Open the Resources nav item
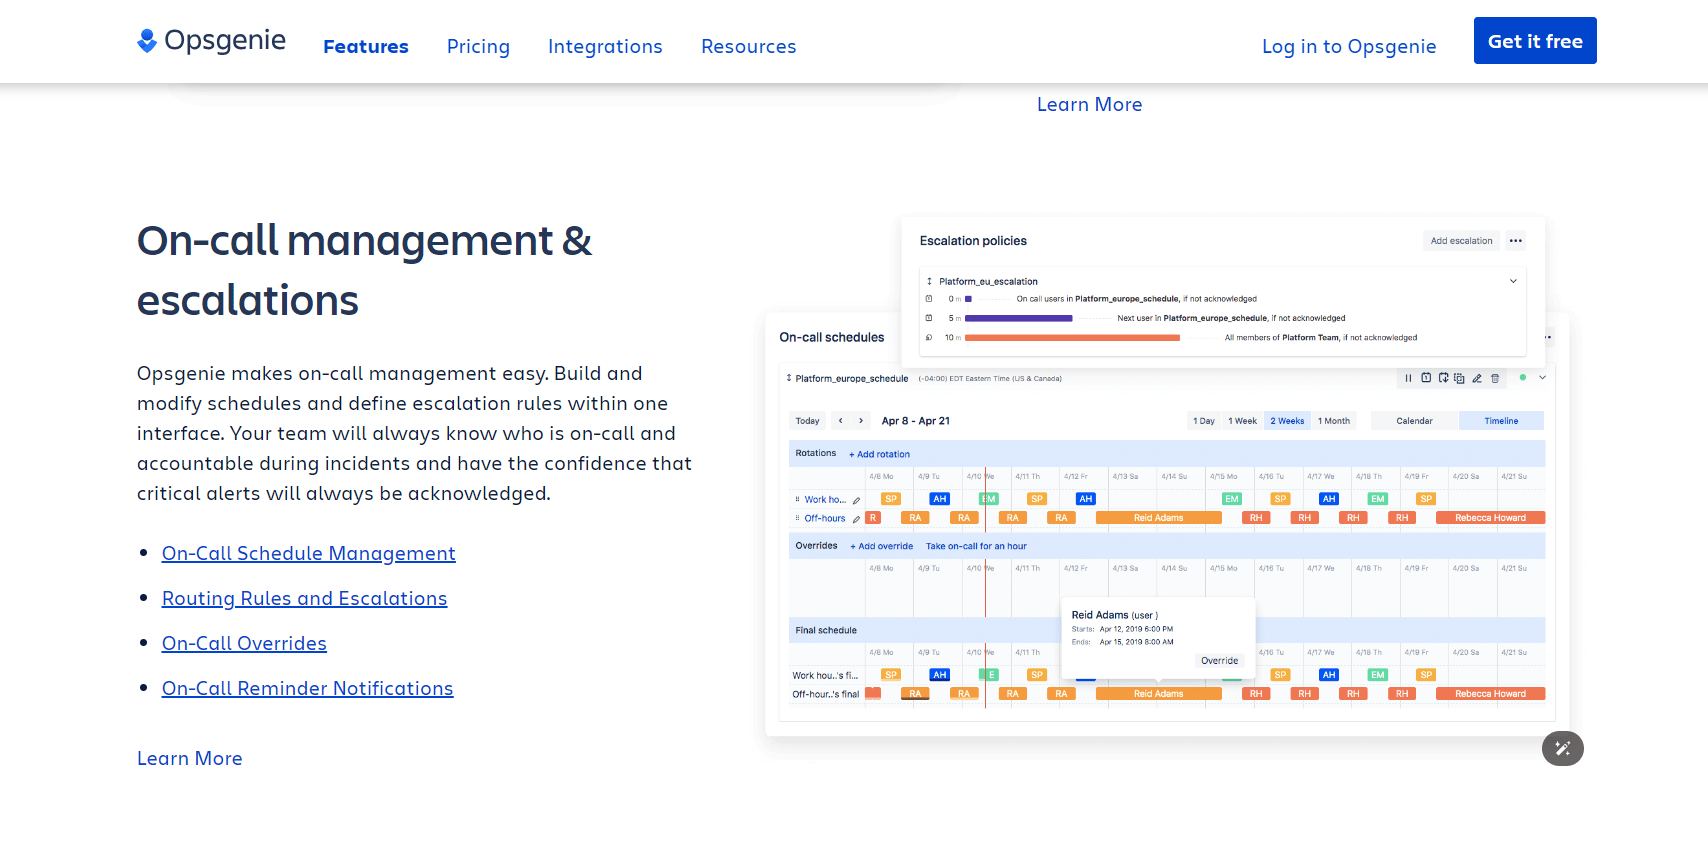This screenshot has width=1708, height=850. (x=749, y=46)
